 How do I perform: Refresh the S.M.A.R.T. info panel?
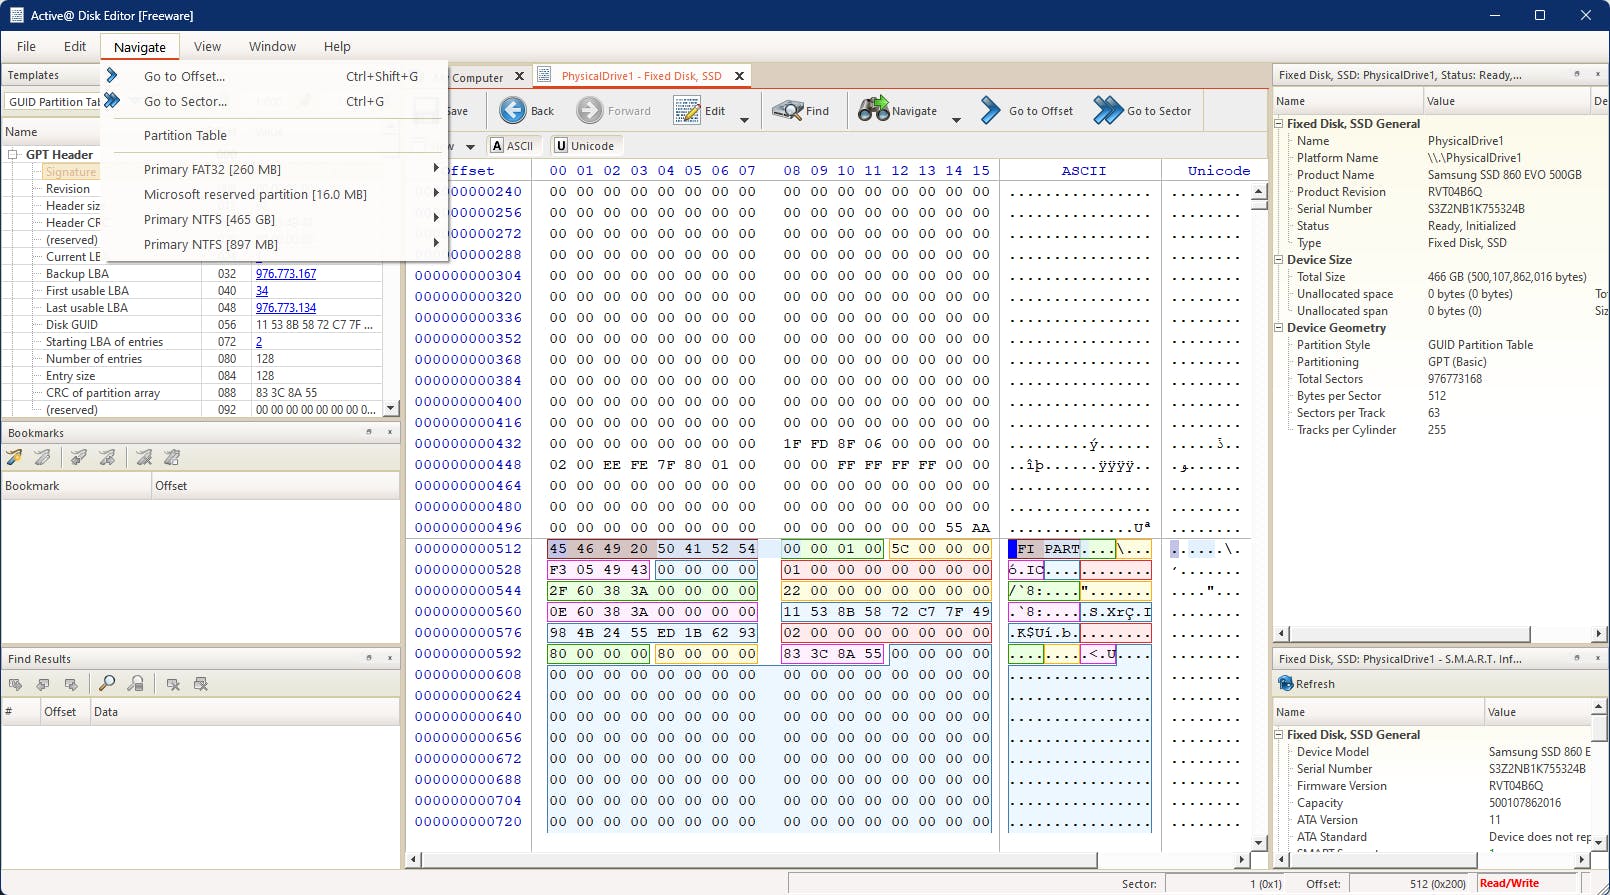pyautogui.click(x=1306, y=684)
